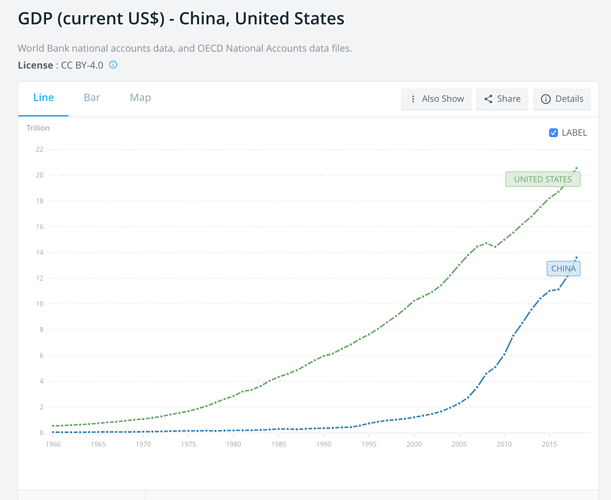Select the Line chart tab
The image size is (611, 500).
[44, 98]
